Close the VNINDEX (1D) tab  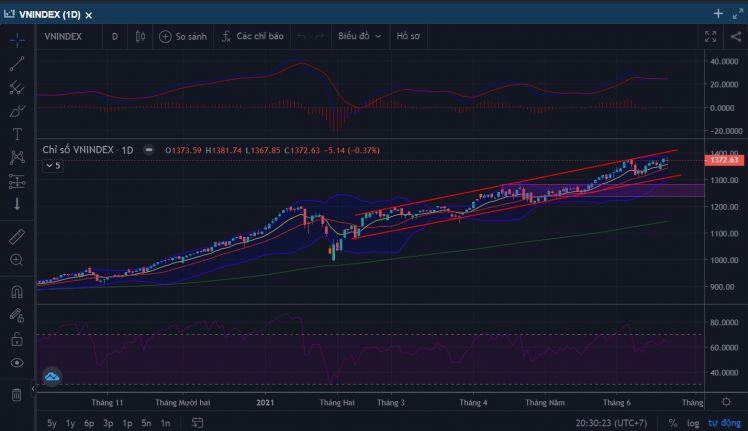point(89,15)
